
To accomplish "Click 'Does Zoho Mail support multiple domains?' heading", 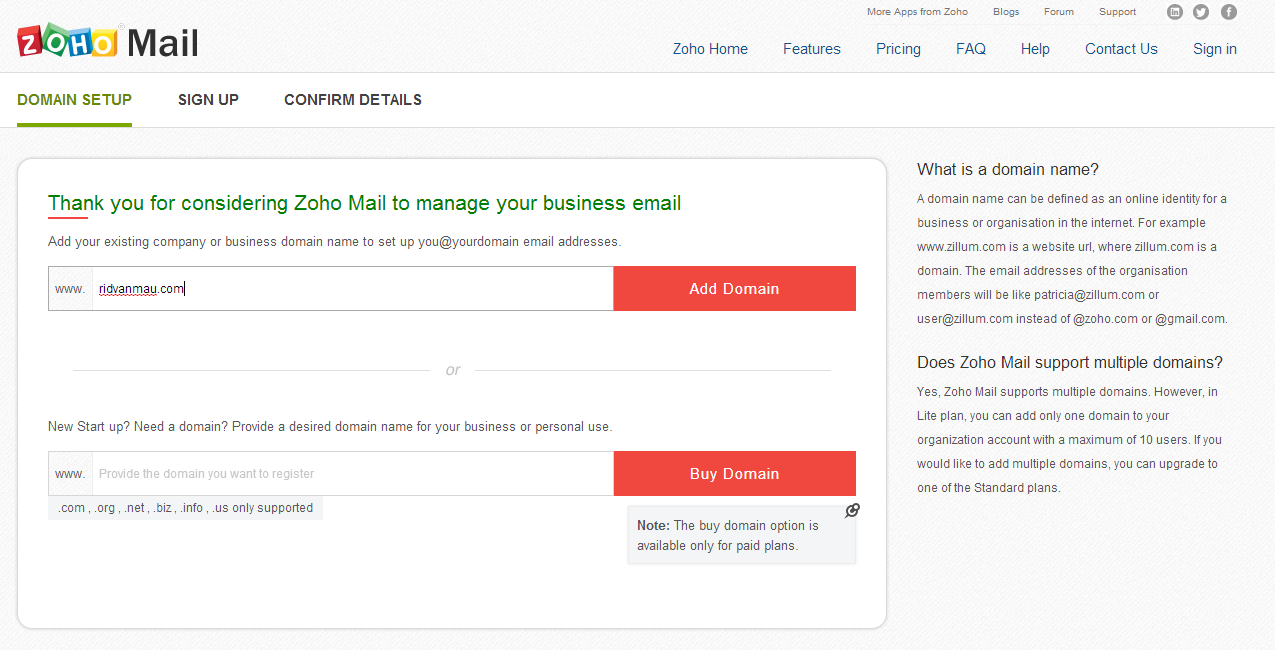I will pos(1070,362).
